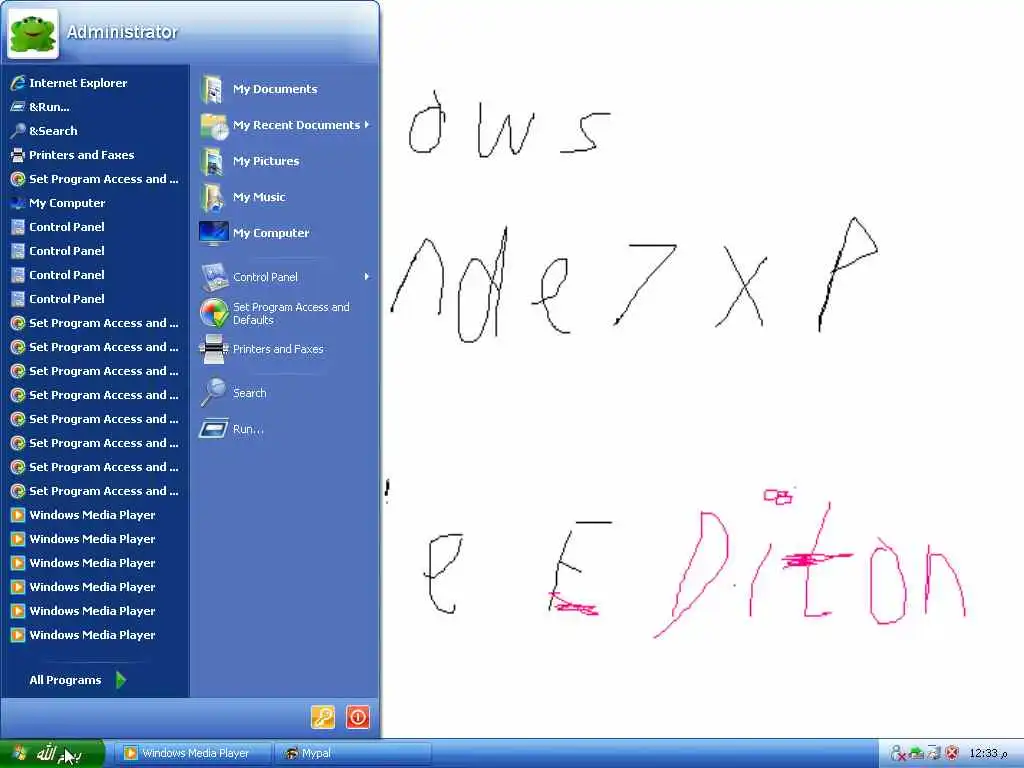
Task: Click the Run... window icon
Action: coord(214,429)
